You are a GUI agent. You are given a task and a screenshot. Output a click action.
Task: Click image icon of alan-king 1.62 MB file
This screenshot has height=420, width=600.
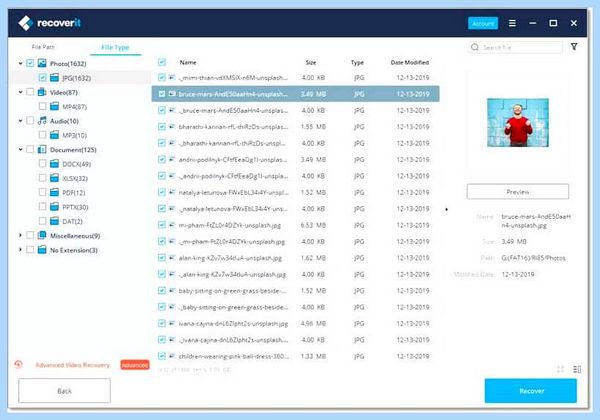point(172,258)
